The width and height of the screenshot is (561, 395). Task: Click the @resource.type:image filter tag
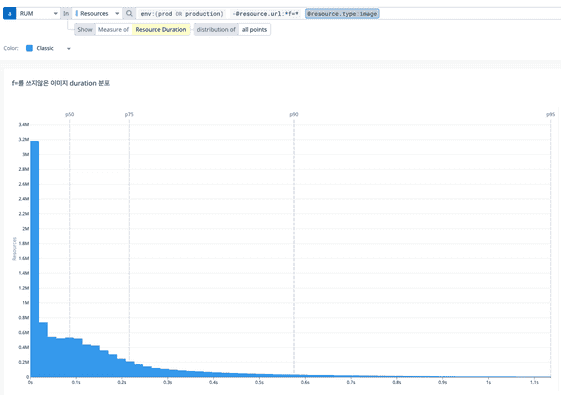coord(342,14)
